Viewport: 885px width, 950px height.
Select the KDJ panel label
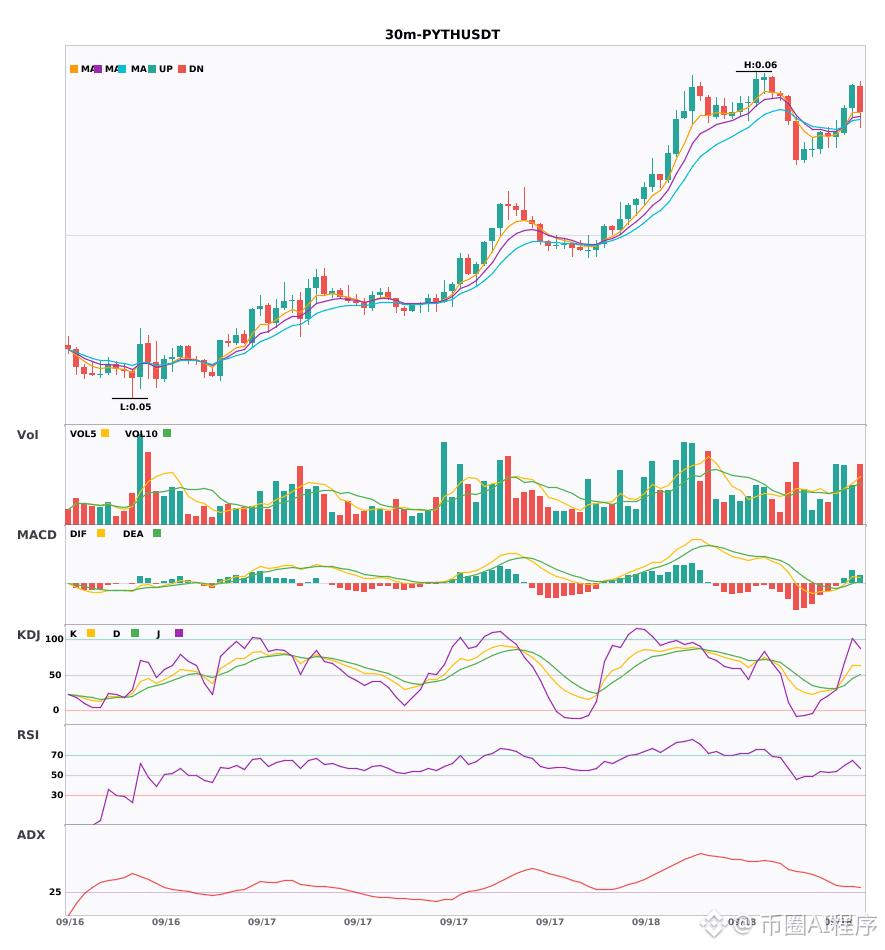[x=28, y=635]
